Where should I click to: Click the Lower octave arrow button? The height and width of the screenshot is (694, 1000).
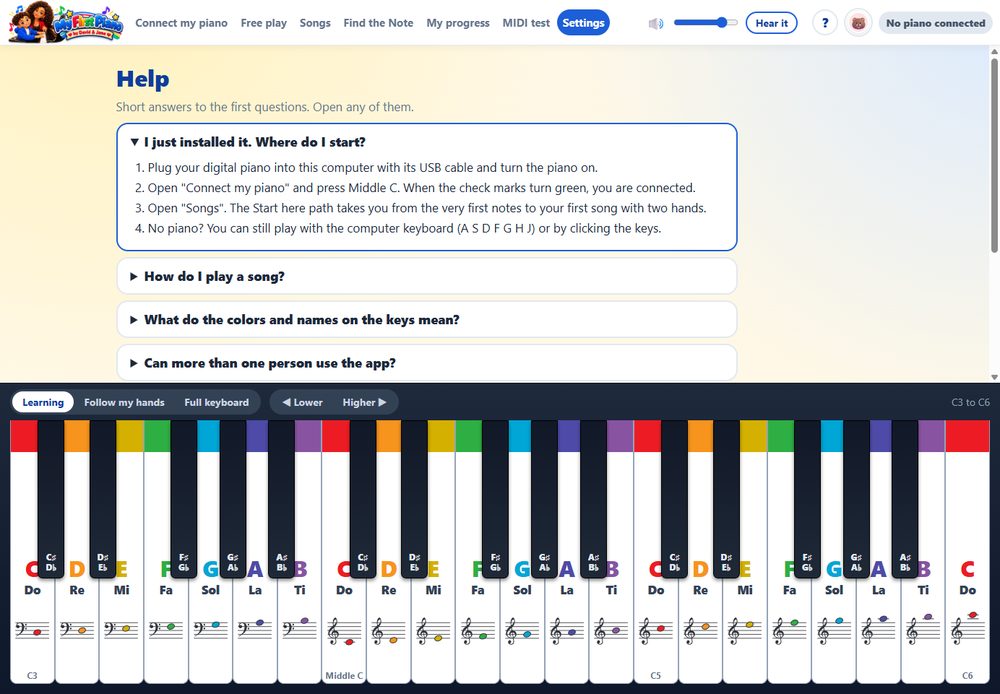[x=302, y=402]
